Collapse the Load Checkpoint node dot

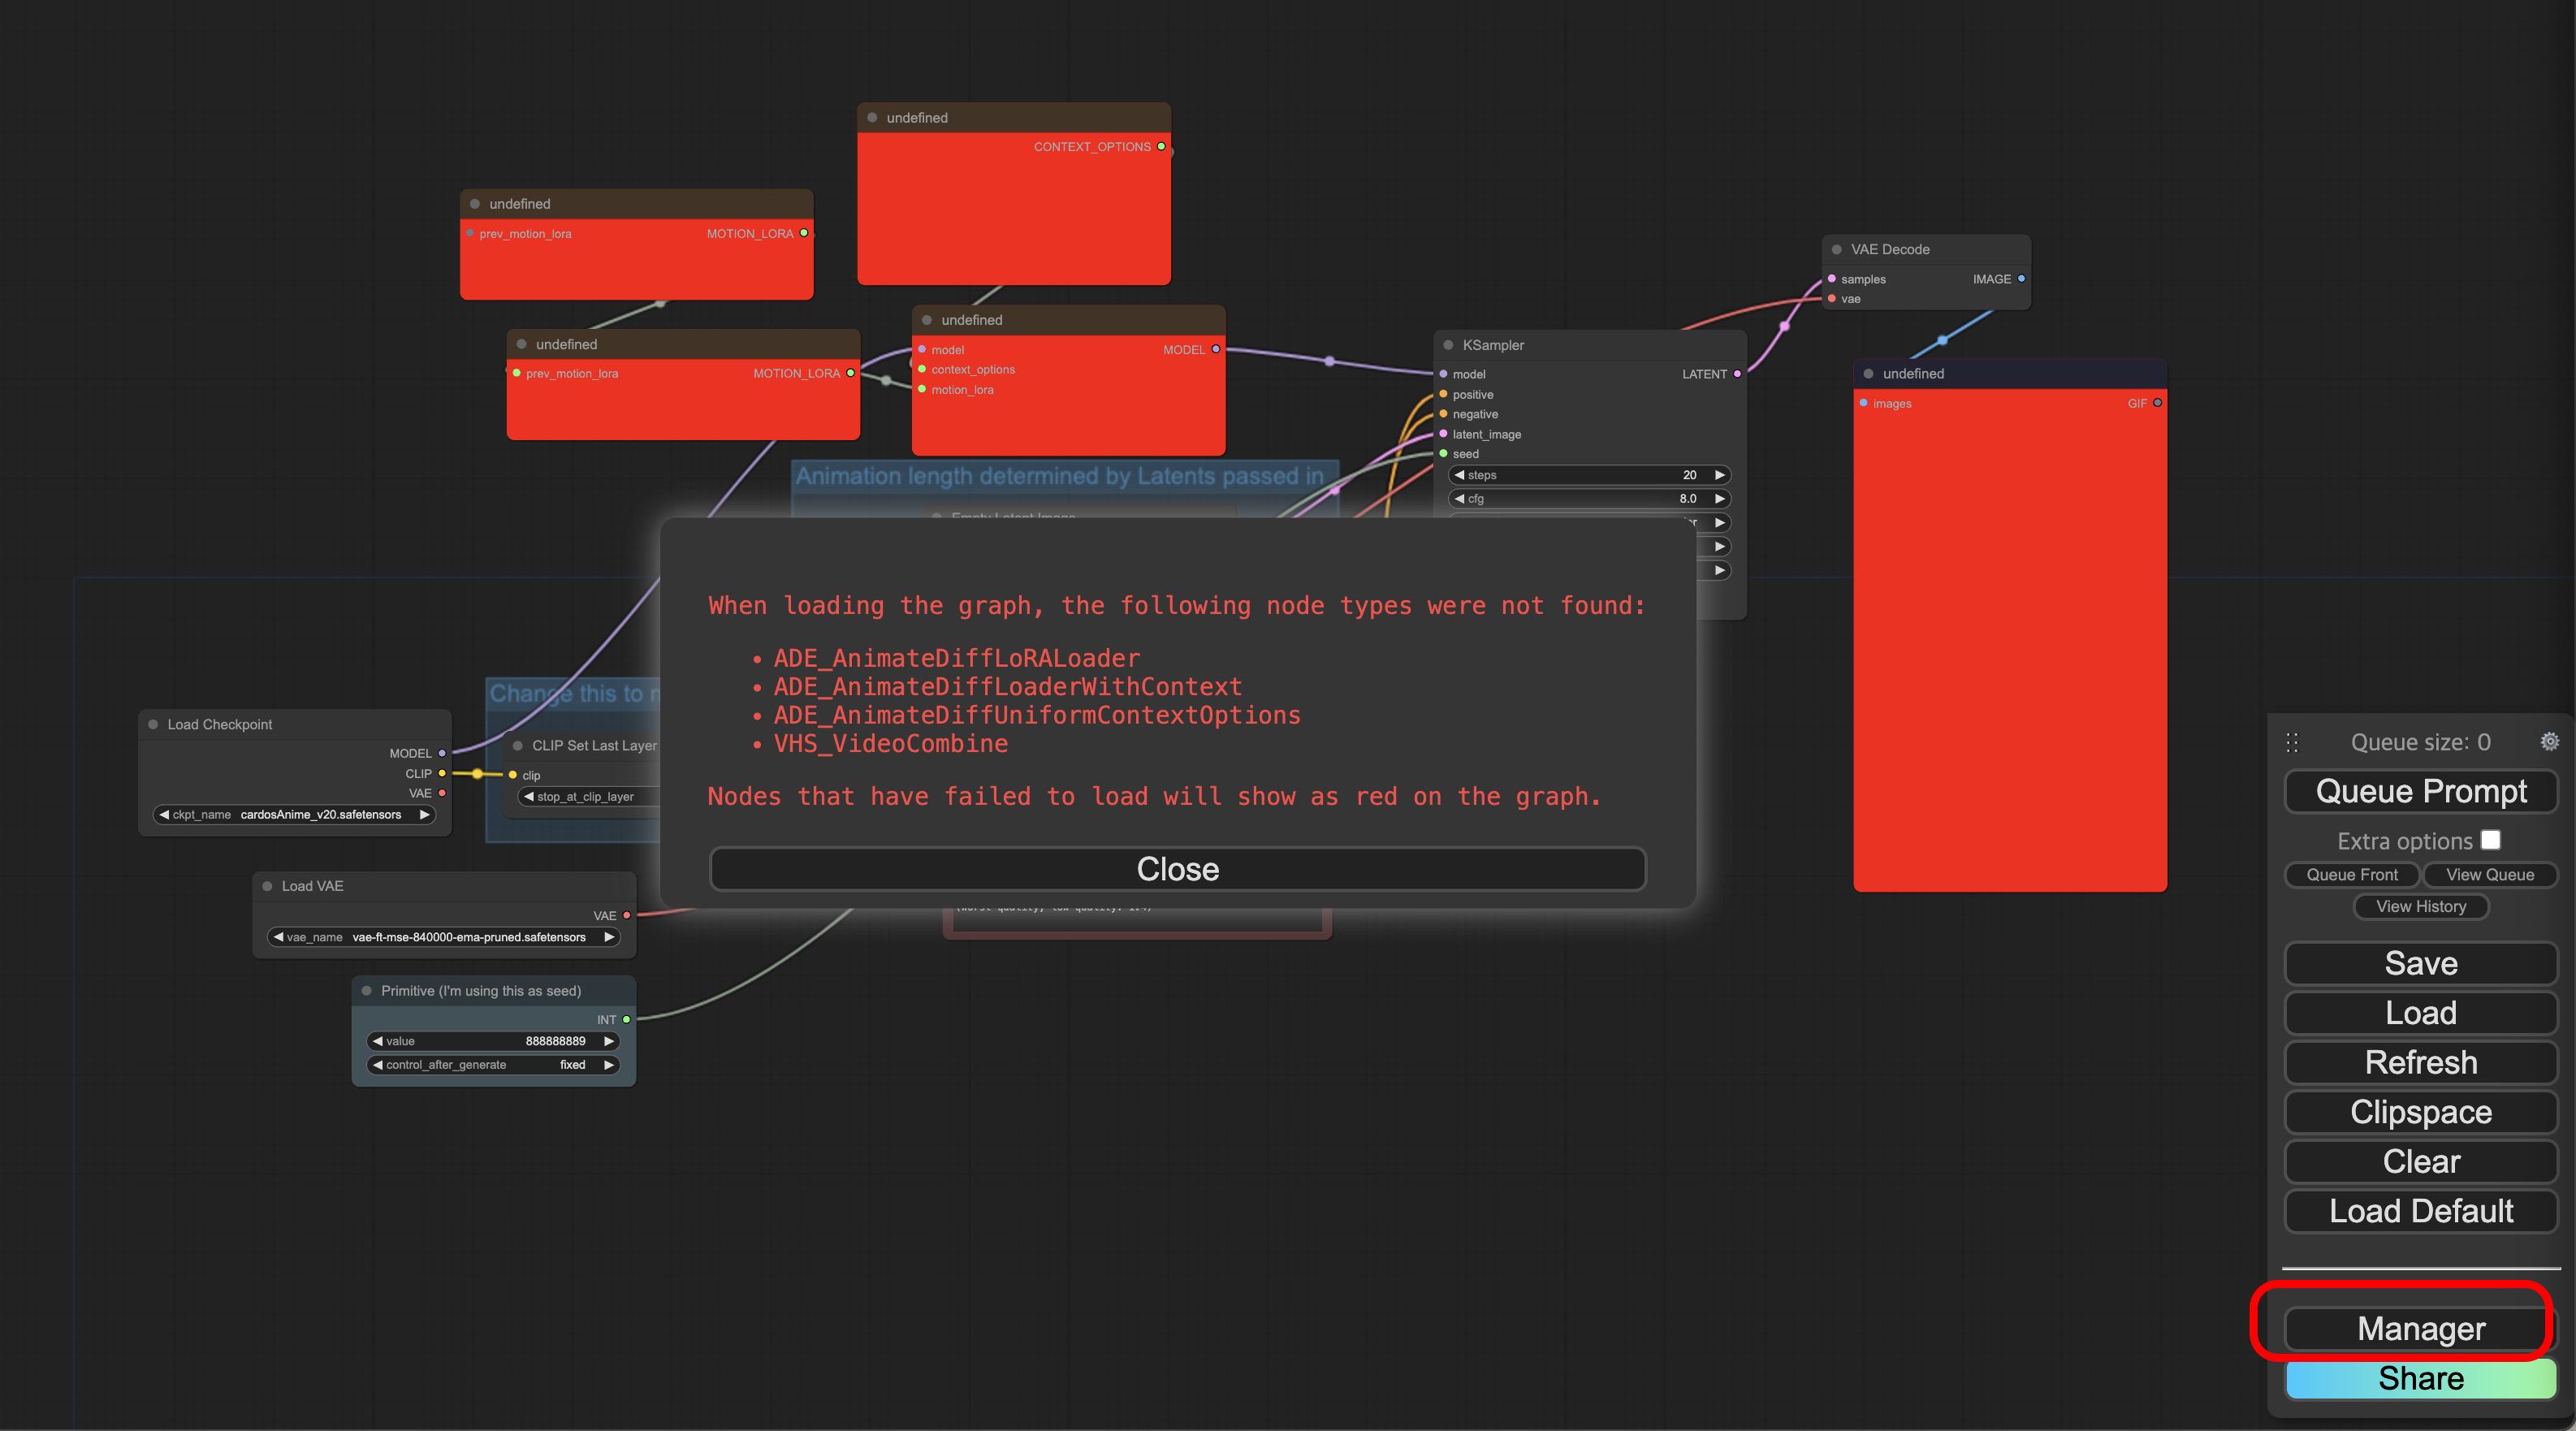point(153,724)
